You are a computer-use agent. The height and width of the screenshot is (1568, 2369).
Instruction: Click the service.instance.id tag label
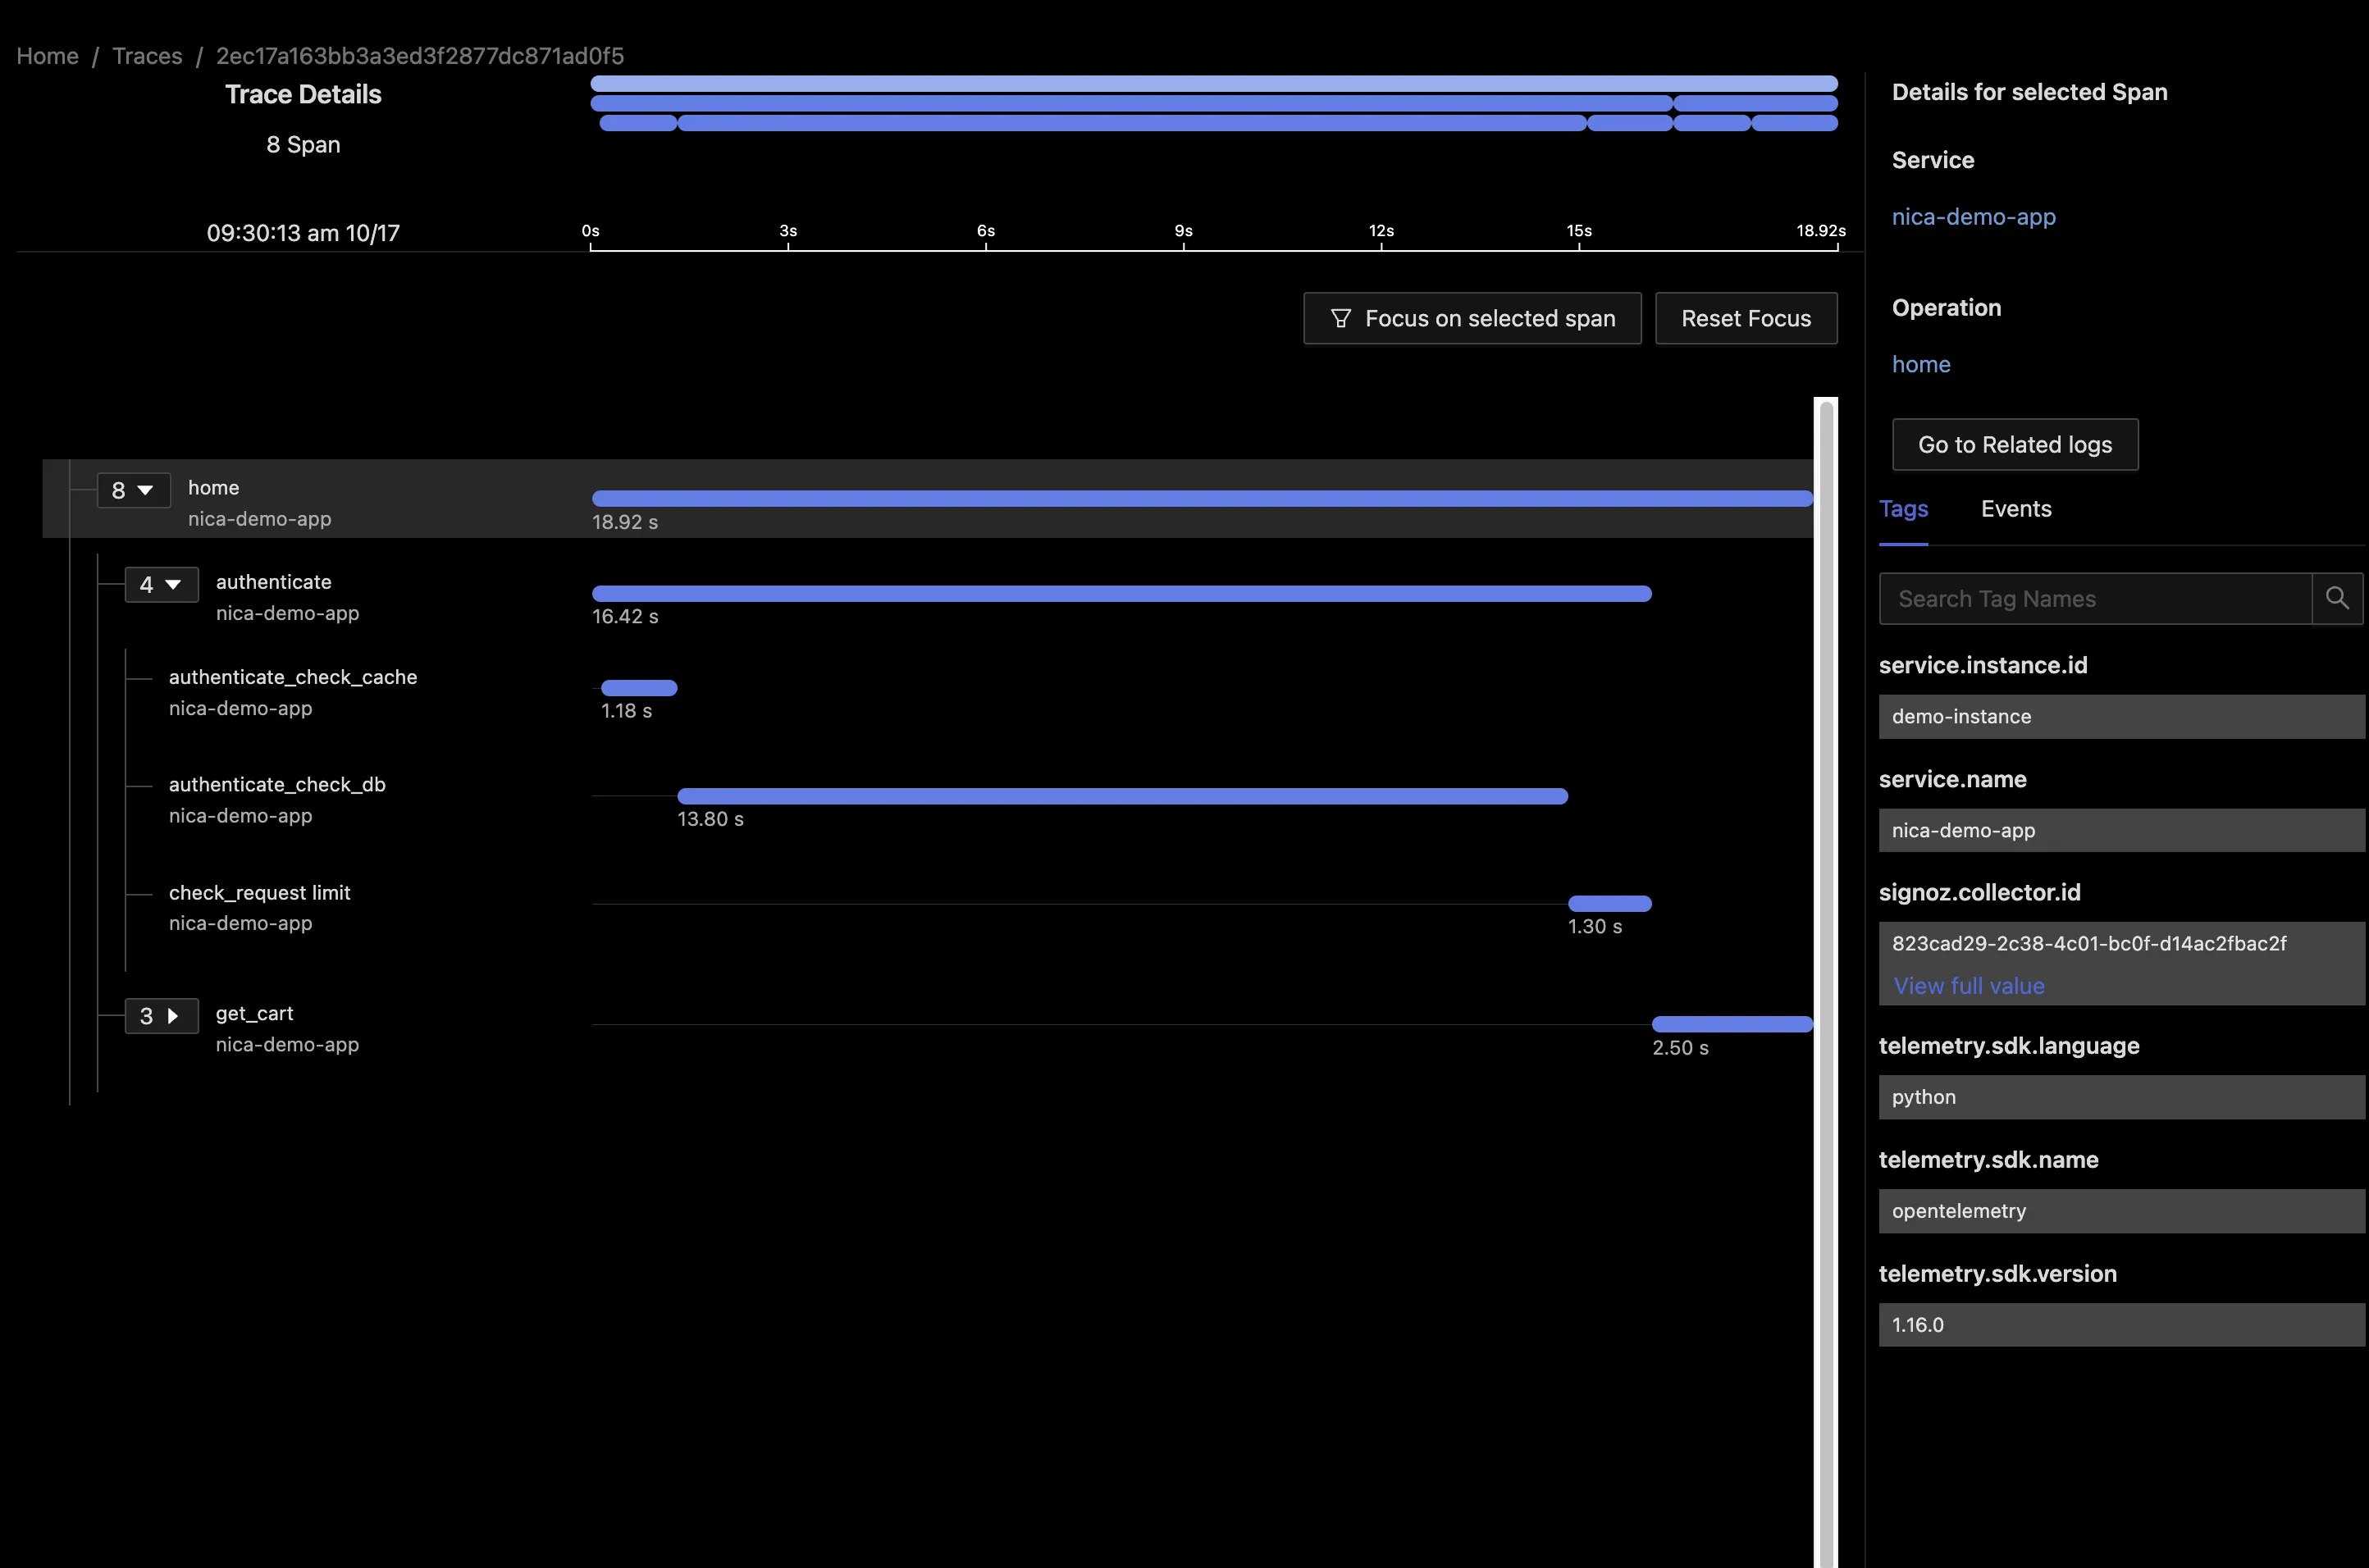click(x=1983, y=665)
